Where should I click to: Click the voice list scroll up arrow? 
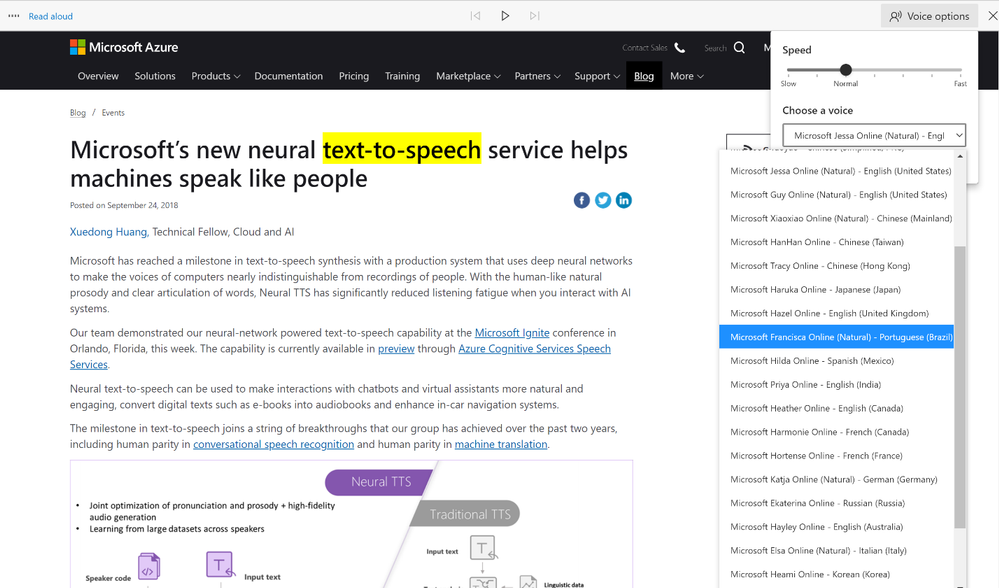click(x=960, y=156)
